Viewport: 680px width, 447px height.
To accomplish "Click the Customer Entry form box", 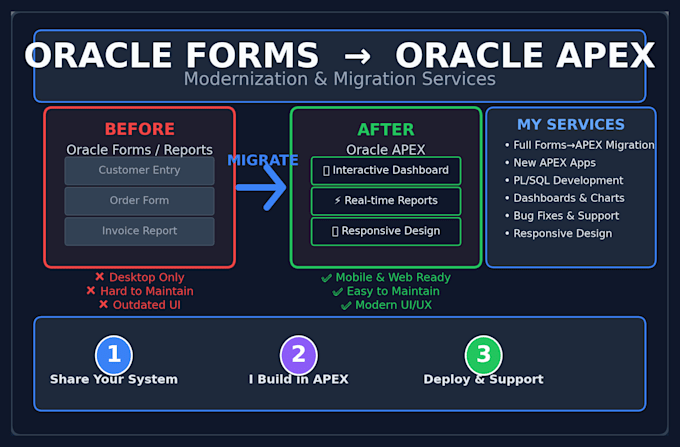I will (x=139, y=171).
